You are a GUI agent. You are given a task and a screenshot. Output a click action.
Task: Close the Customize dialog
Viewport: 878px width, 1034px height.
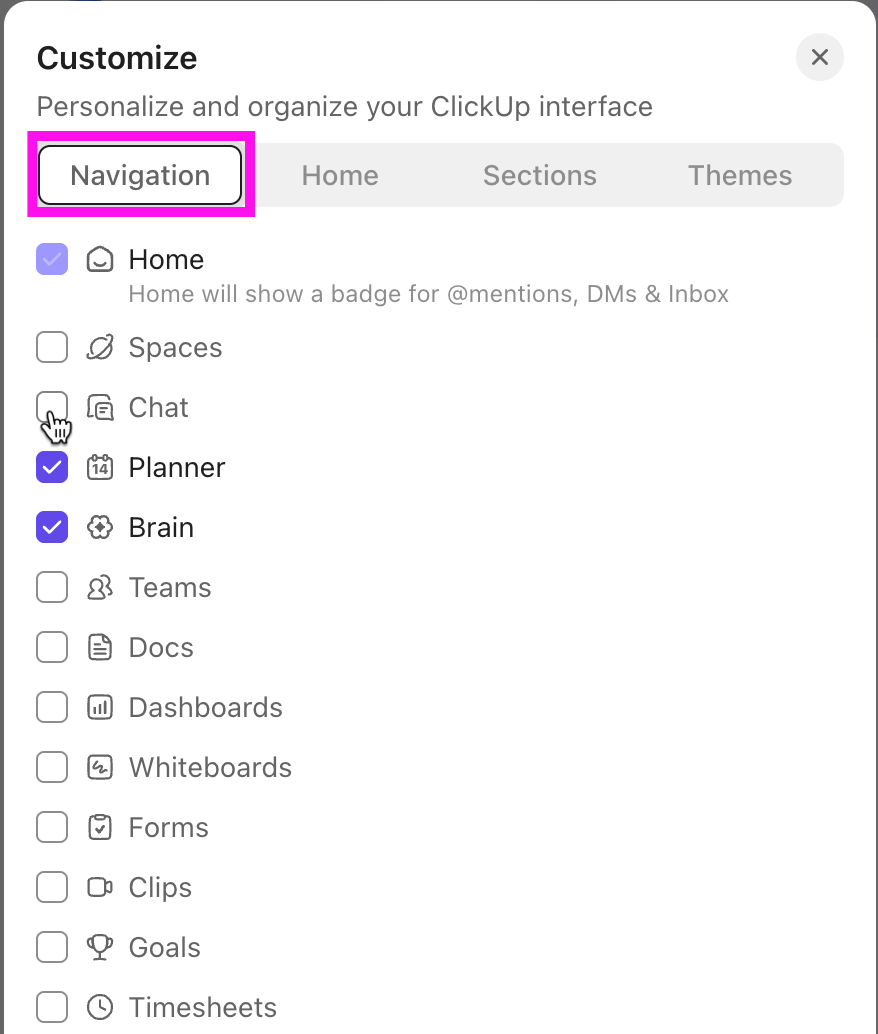pos(819,57)
